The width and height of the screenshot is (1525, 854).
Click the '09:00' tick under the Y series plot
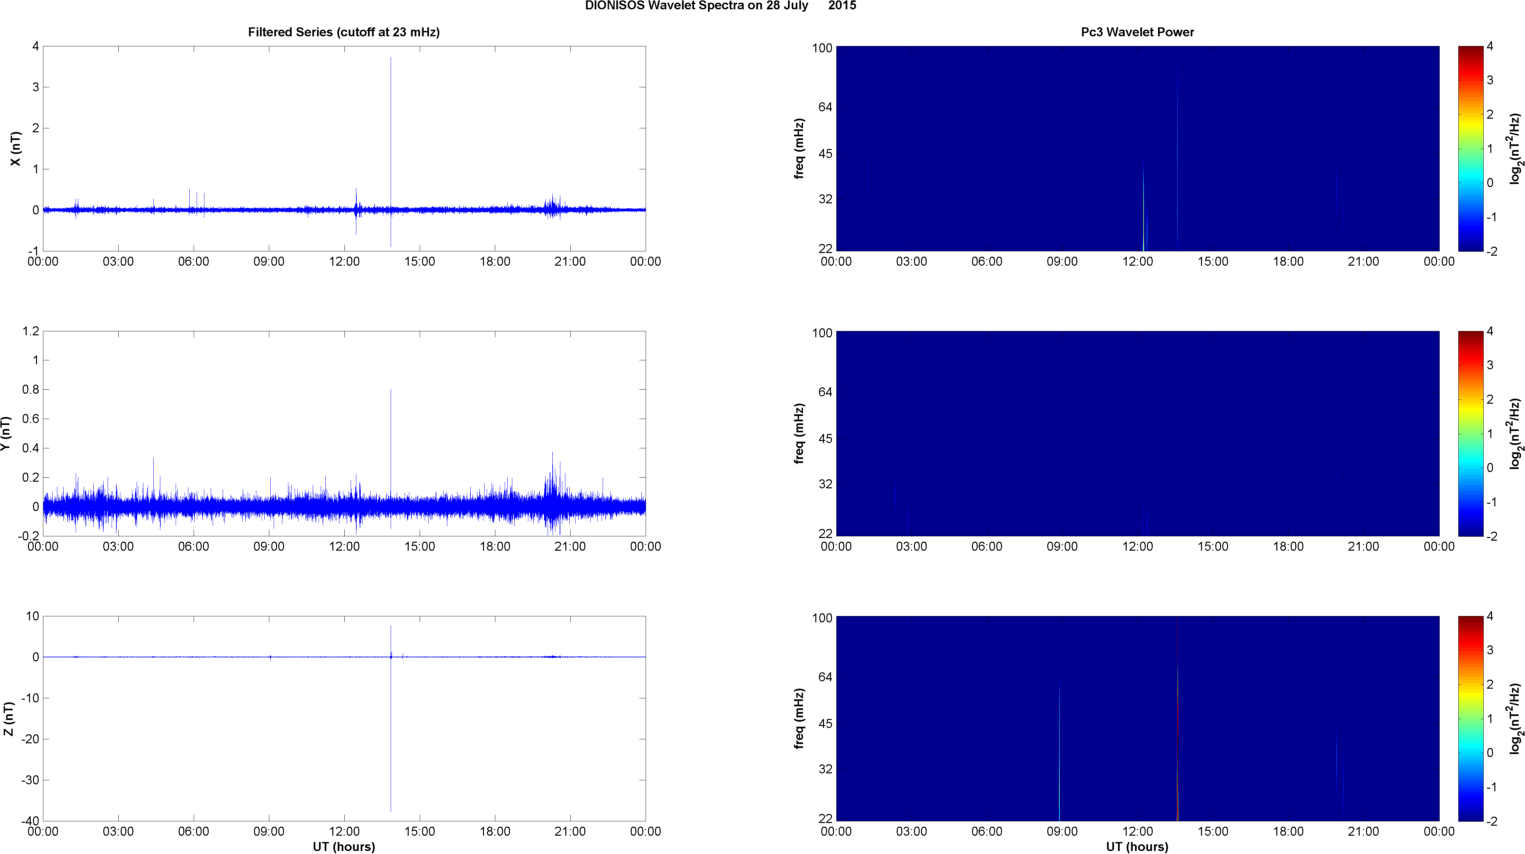tap(269, 547)
